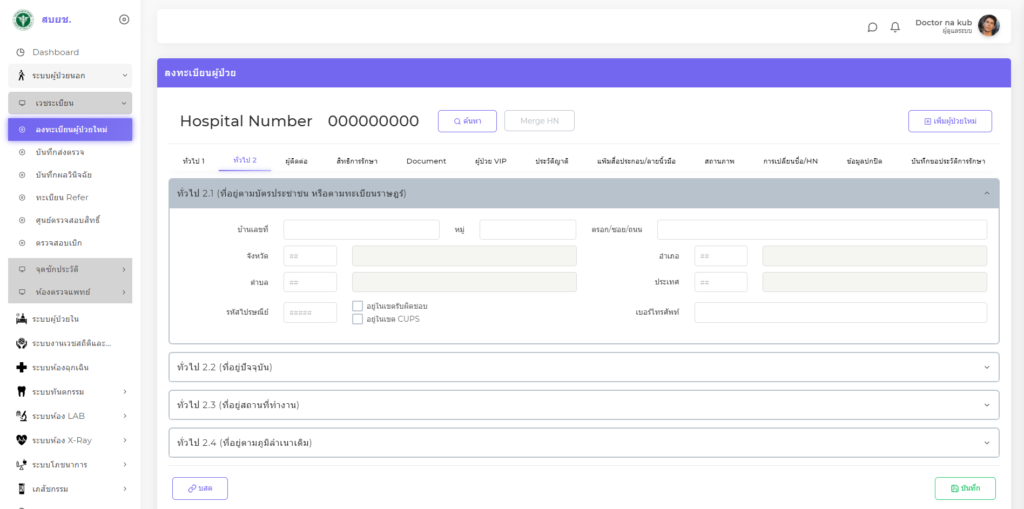Click the เบอร์โทรศัพท์ phone number input field
Viewport: 1024px width, 509px height.
click(x=840, y=313)
